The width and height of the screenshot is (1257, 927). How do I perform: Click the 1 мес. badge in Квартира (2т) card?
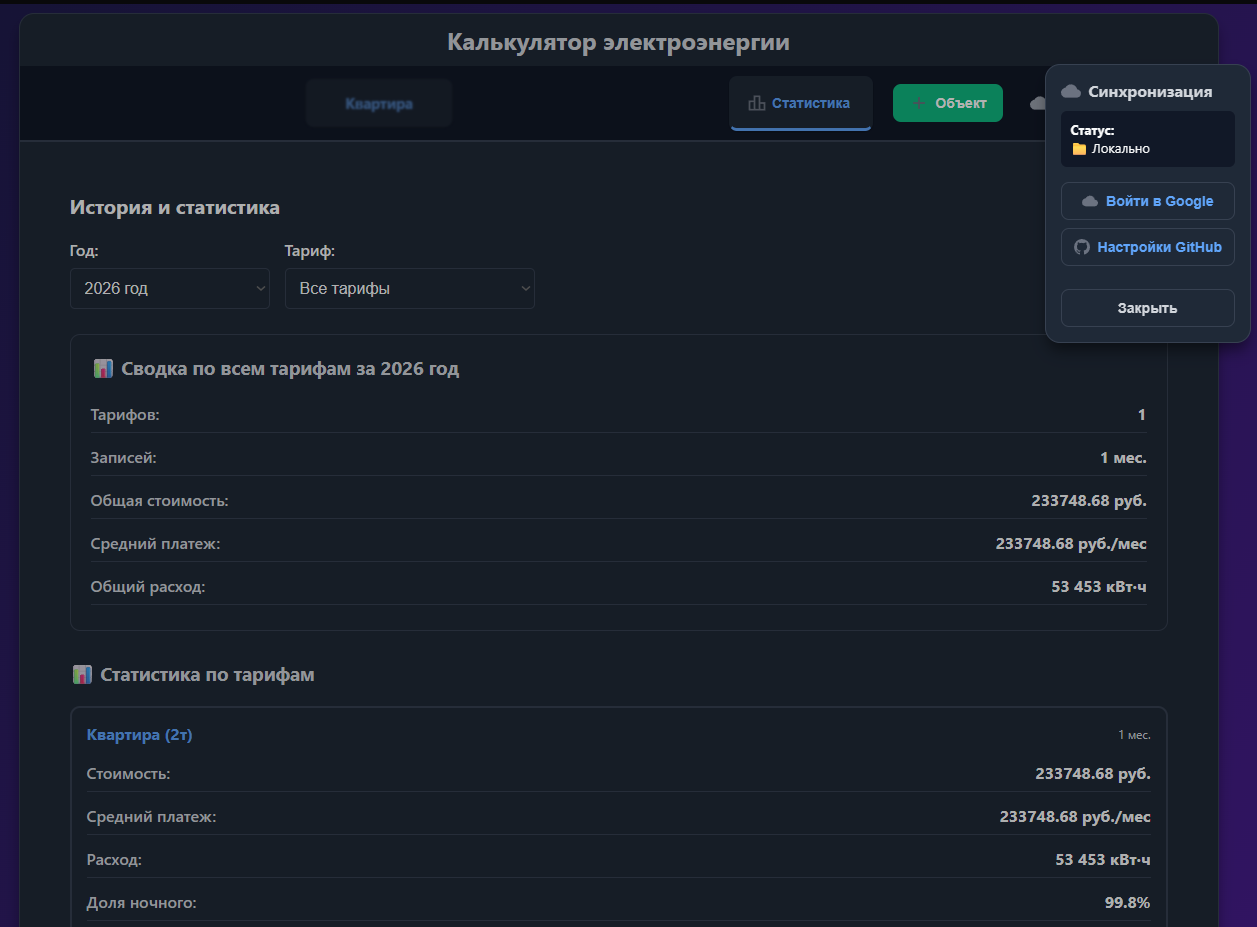tap(1134, 735)
